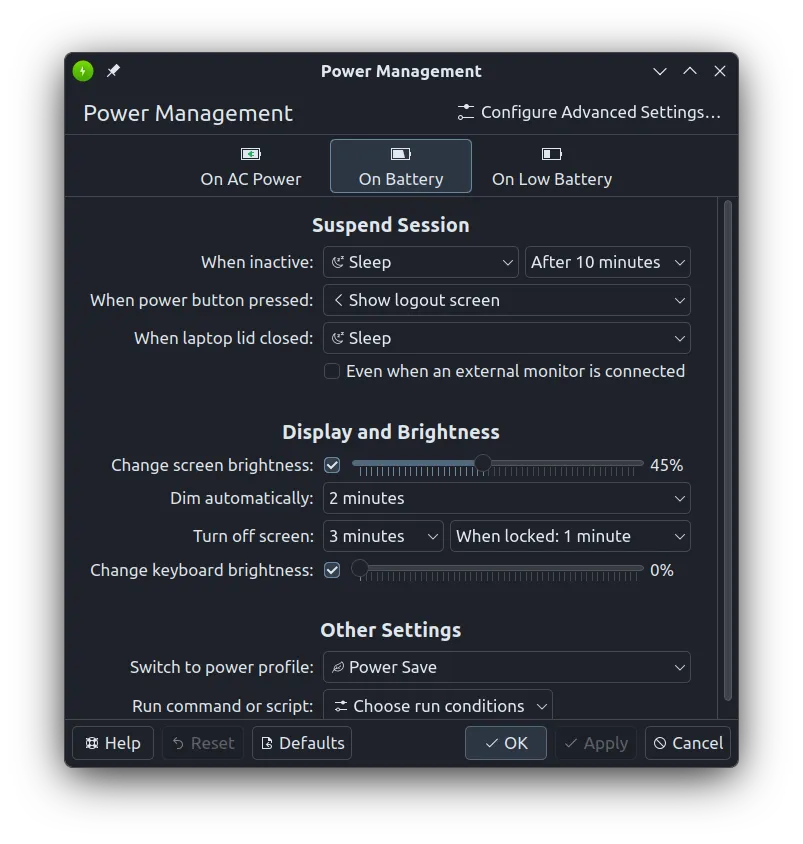Click the 45% screen brightness value
This screenshot has height=844, width=803.
[666, 465]
